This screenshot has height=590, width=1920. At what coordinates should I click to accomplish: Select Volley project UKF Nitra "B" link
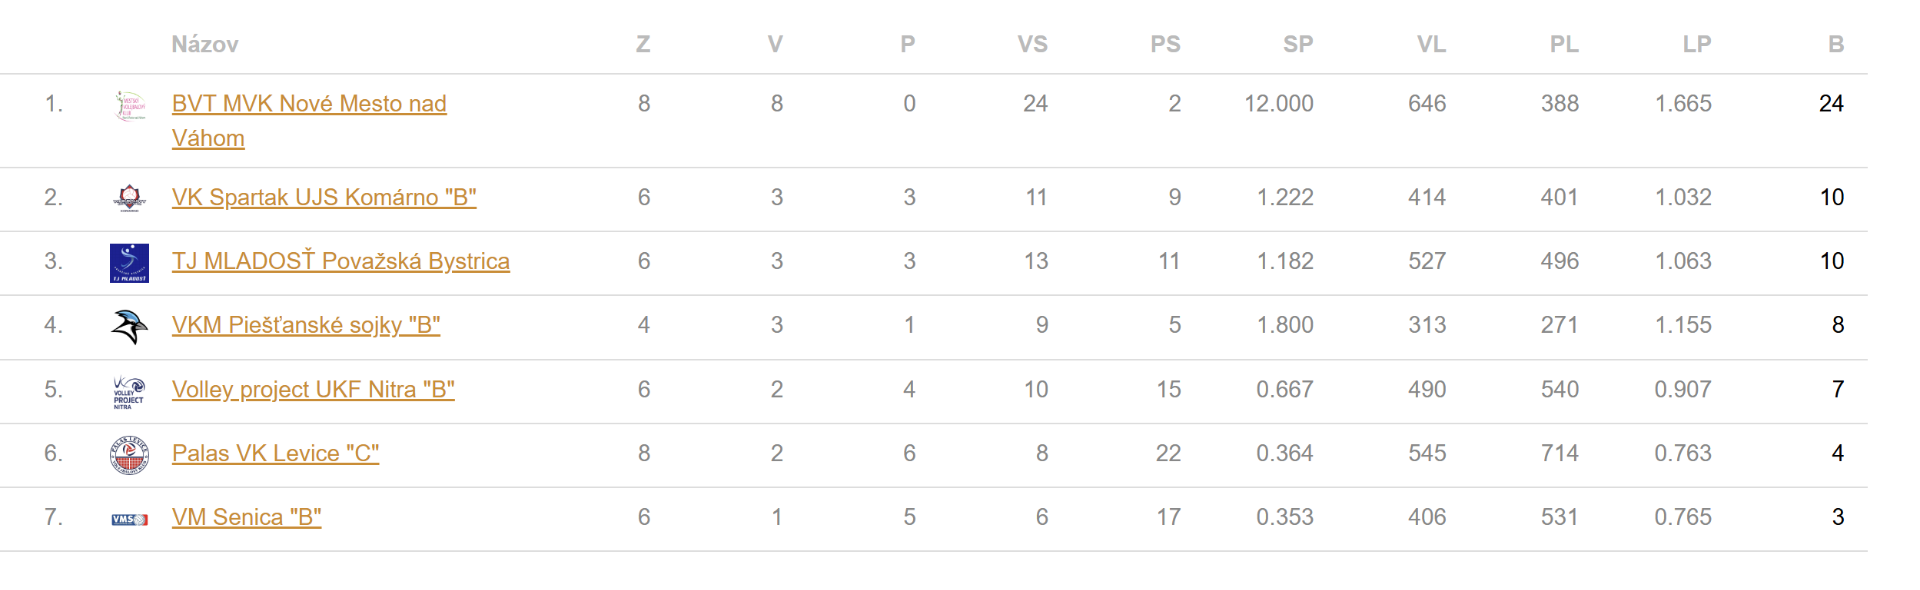point(313,390)
